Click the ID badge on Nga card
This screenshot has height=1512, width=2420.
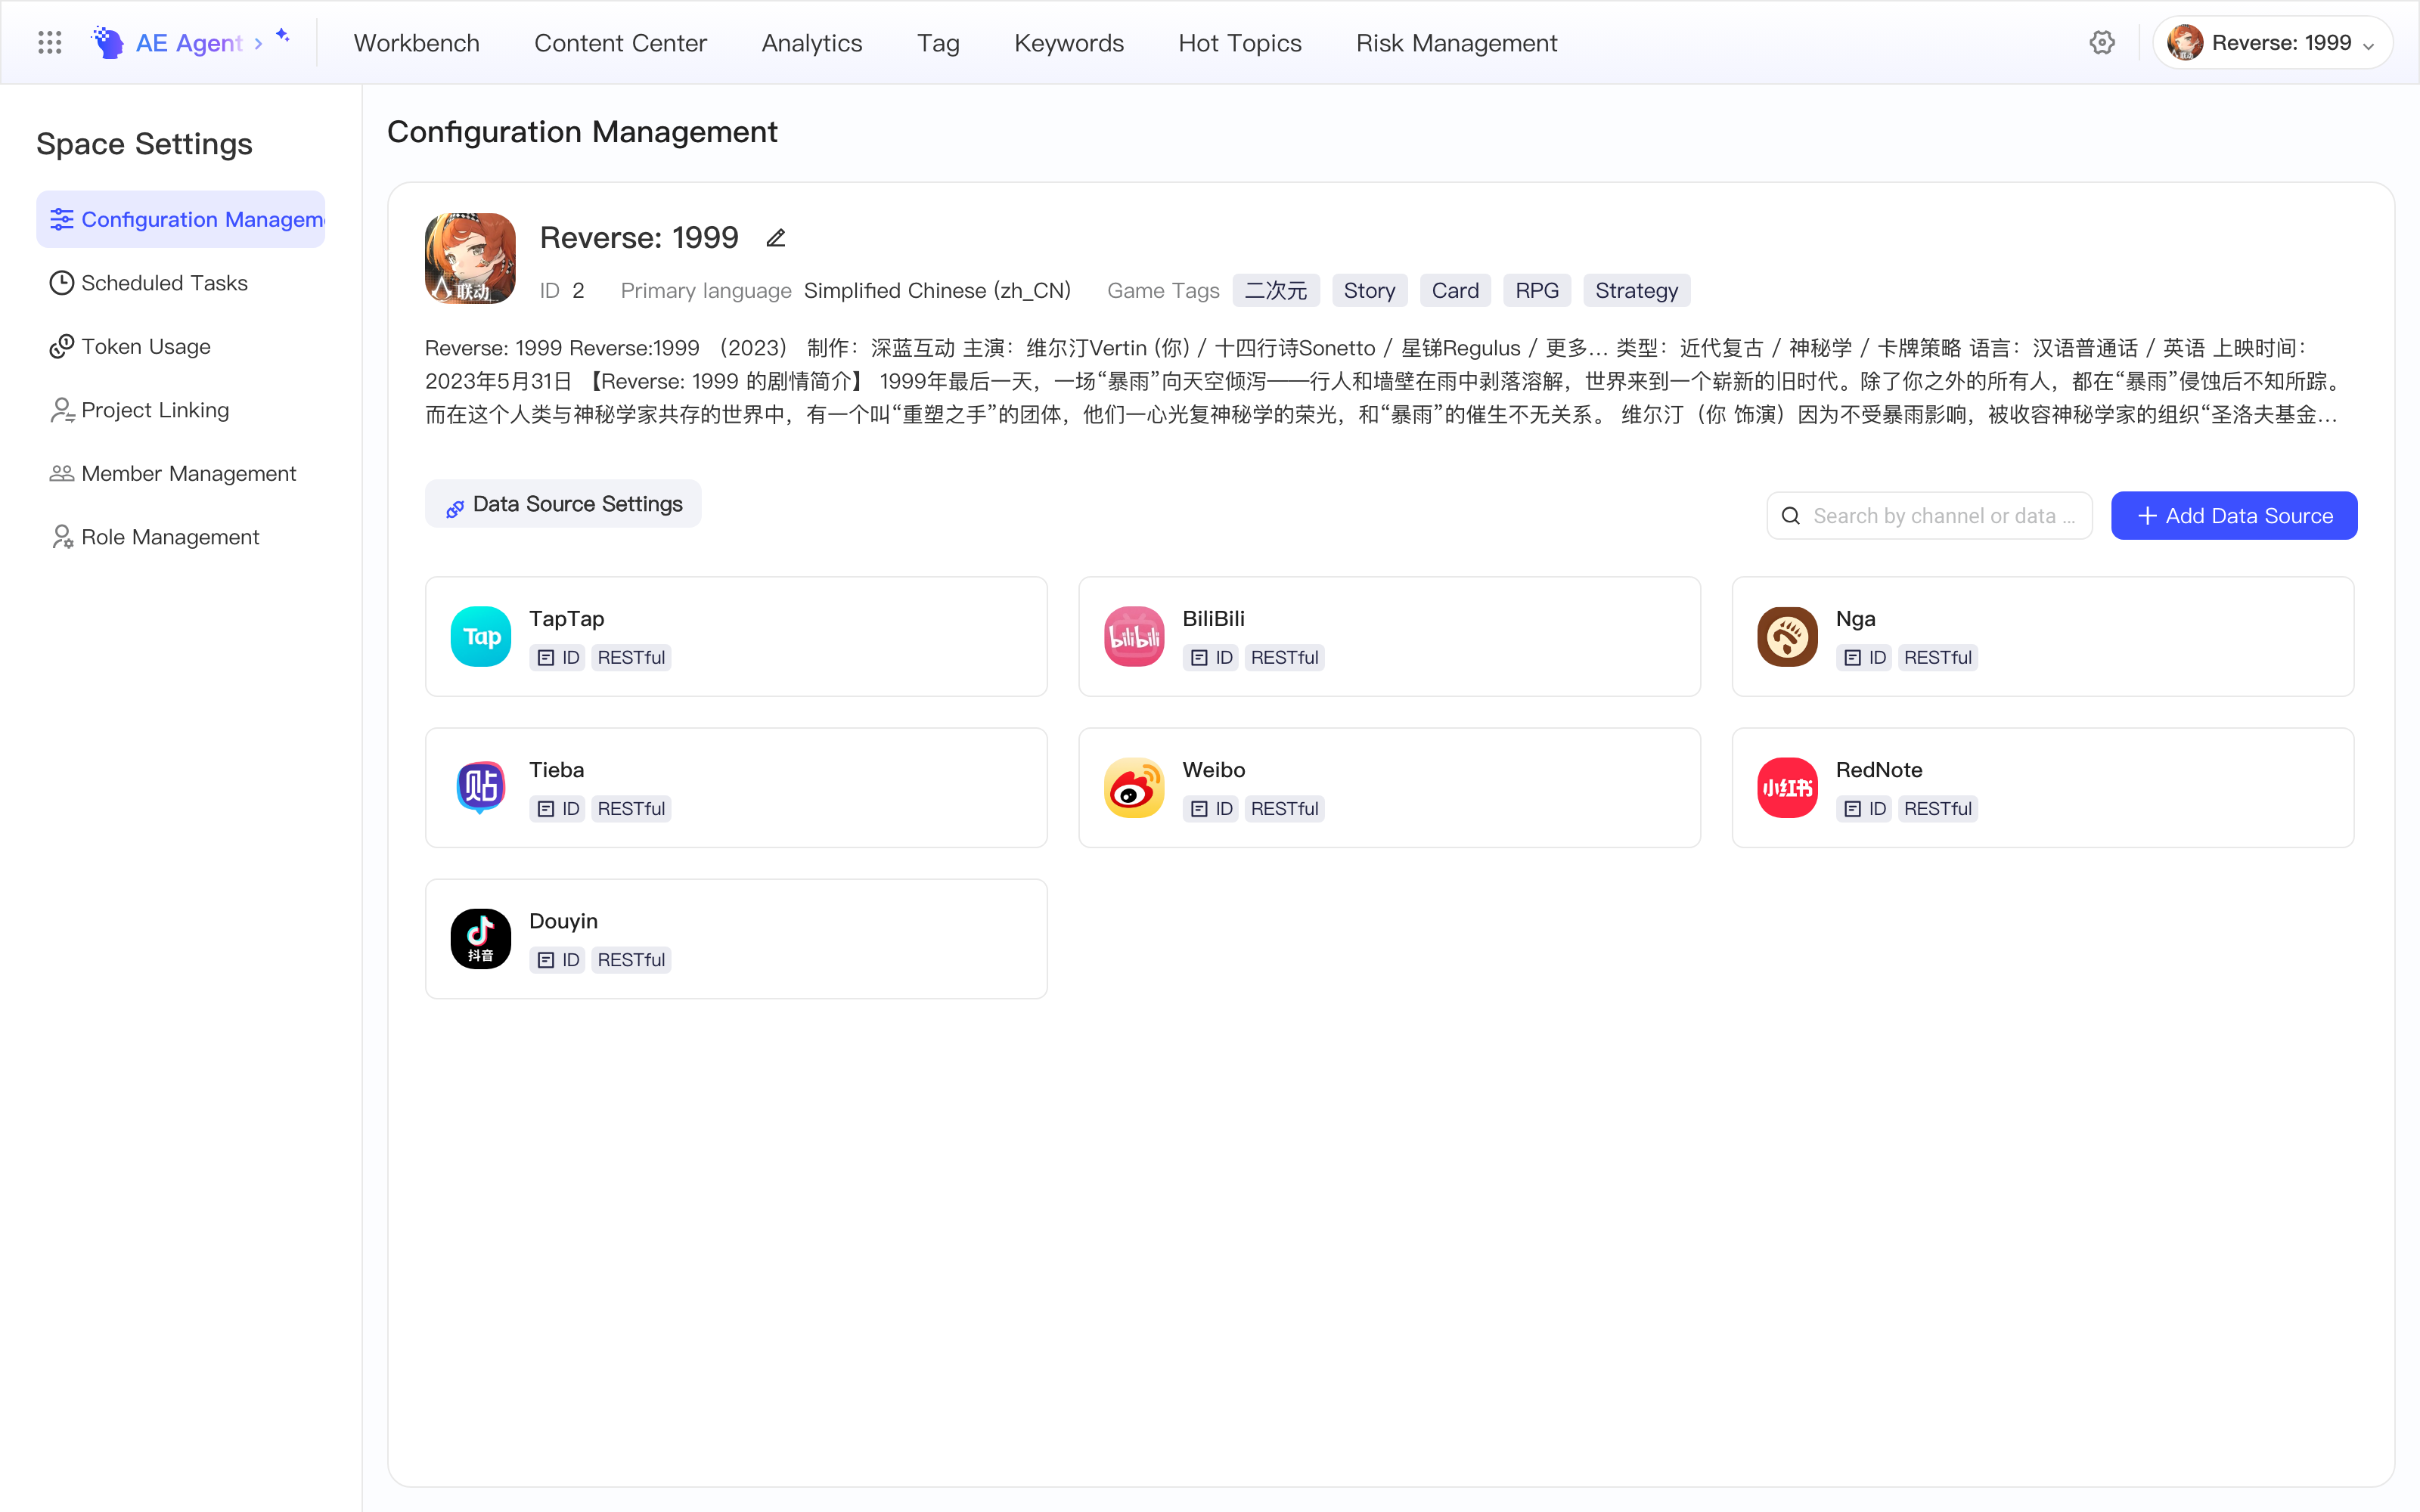1864,657
